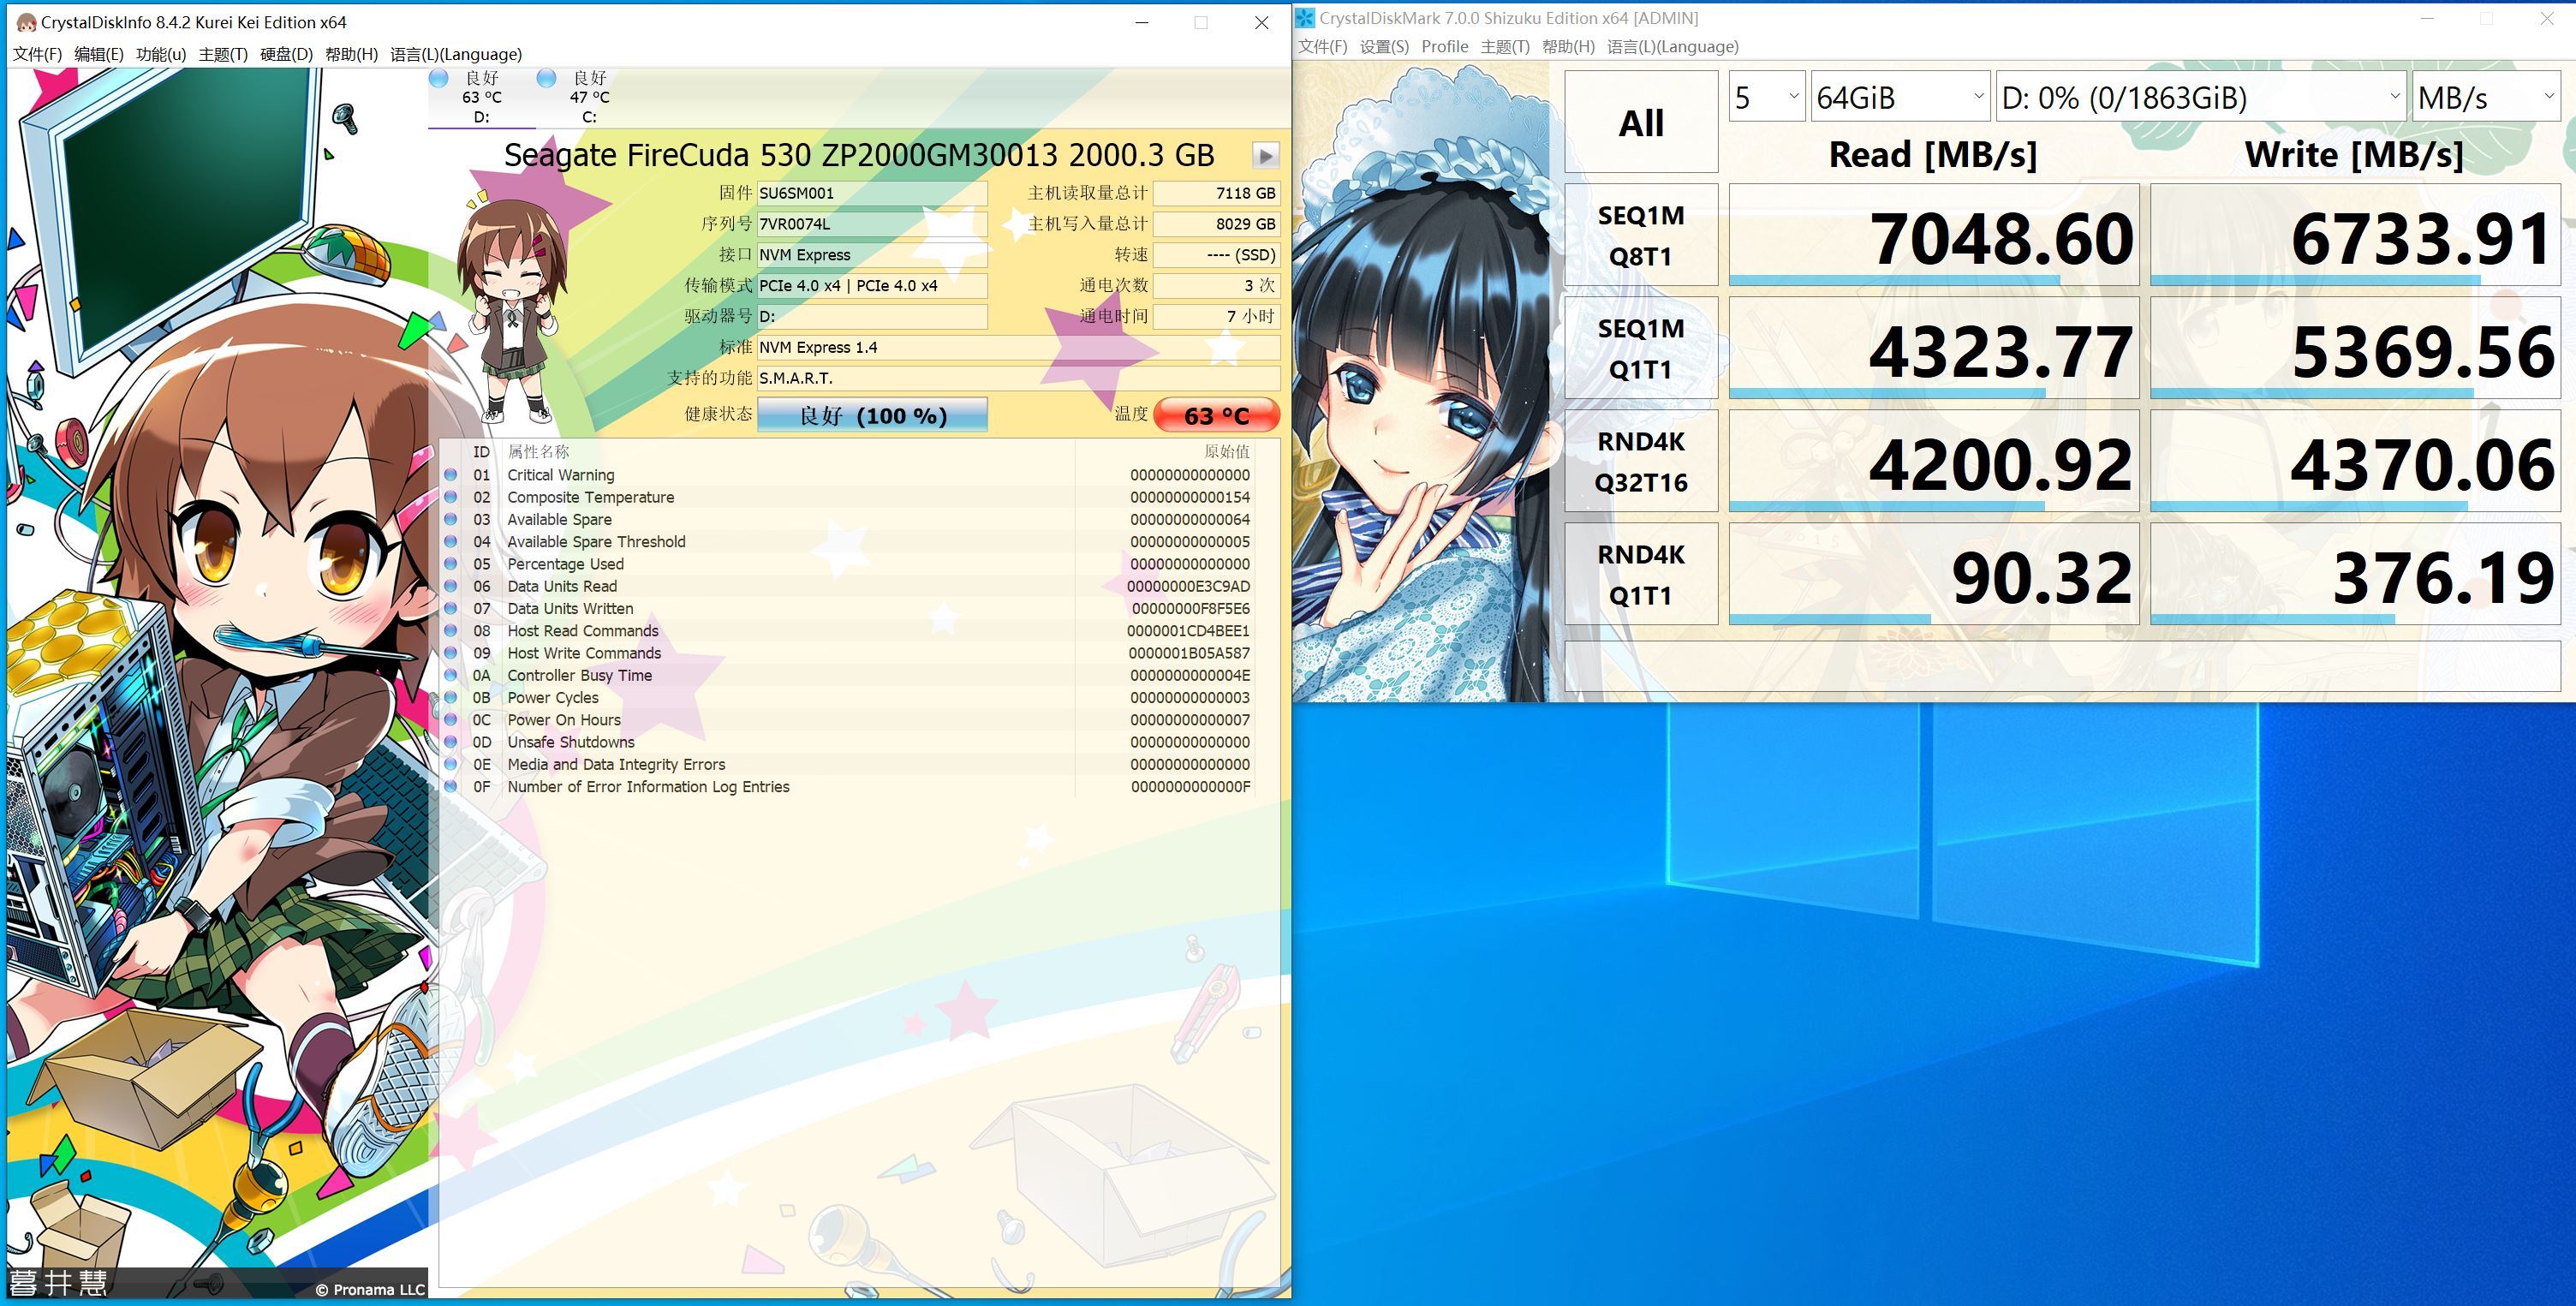The height and width of the screenshot is (1306, 2576).
Task: Click the health status 良好 (100 %) bar
Action: (872, 415)
